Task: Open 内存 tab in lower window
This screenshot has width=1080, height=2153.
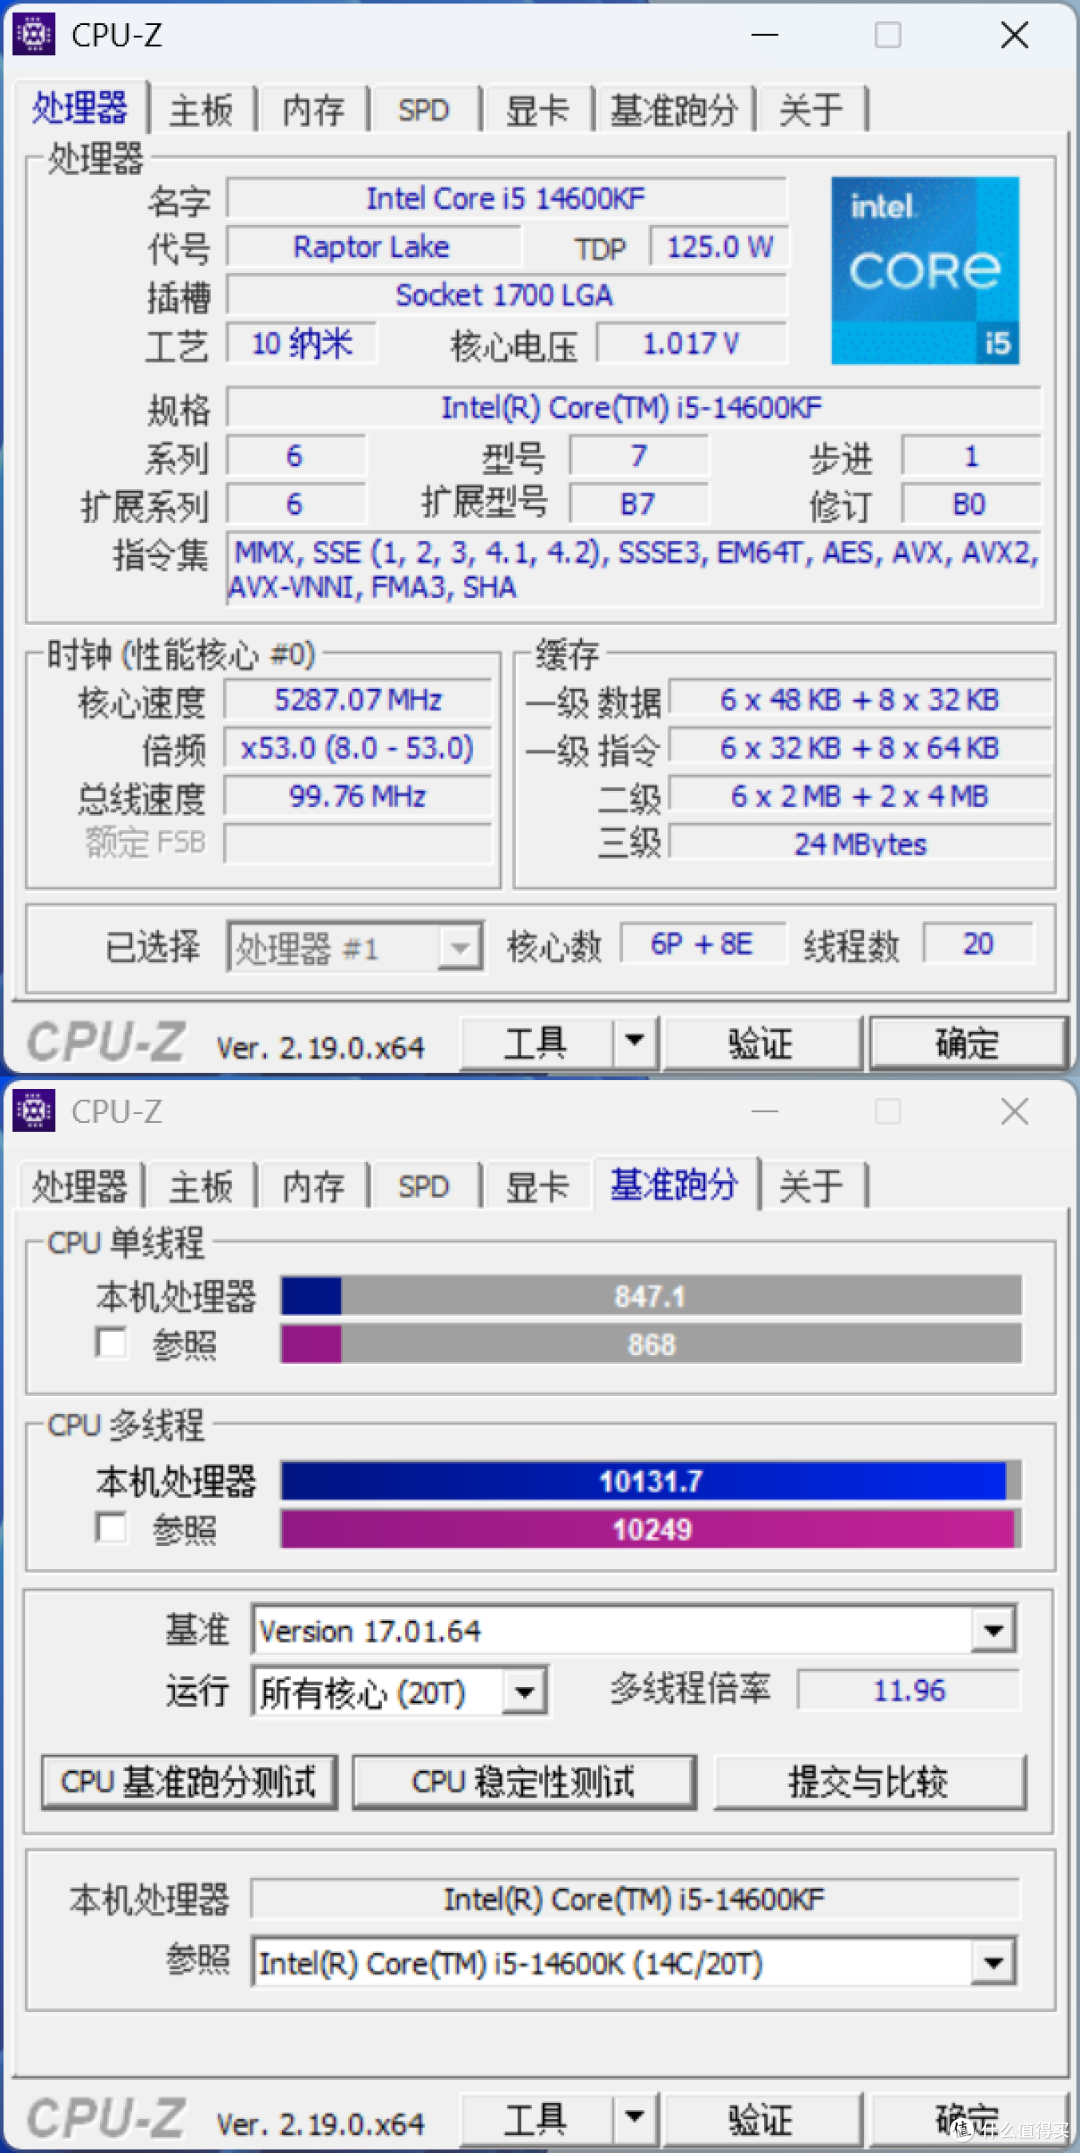Action: 313,1186
